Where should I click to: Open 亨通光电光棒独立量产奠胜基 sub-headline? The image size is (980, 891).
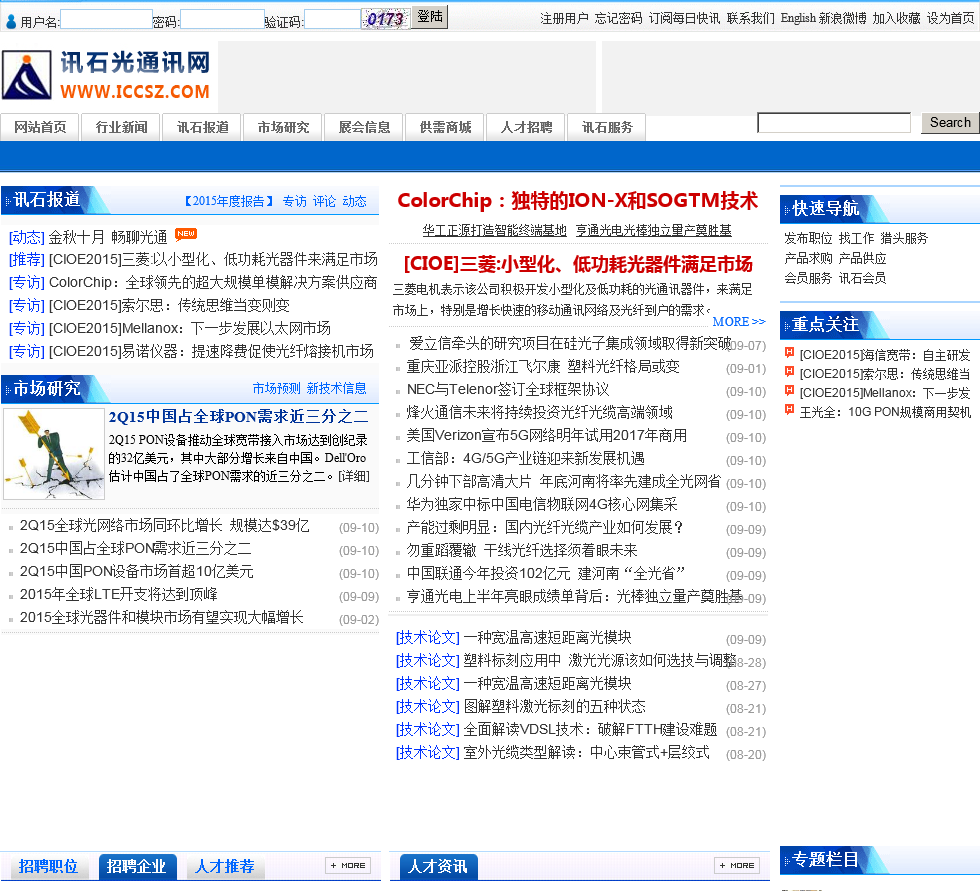point(654,231)
